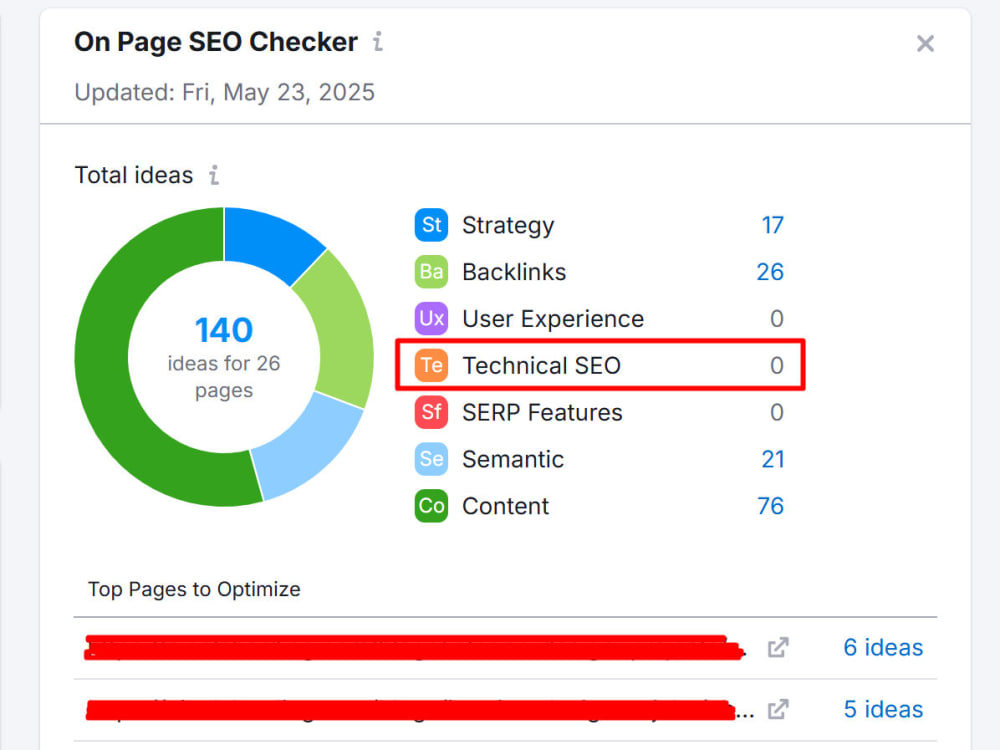This screenshot has height=750, width=1000.
Task: Click the dark green Co Content badge
Action: pos(431,506)
